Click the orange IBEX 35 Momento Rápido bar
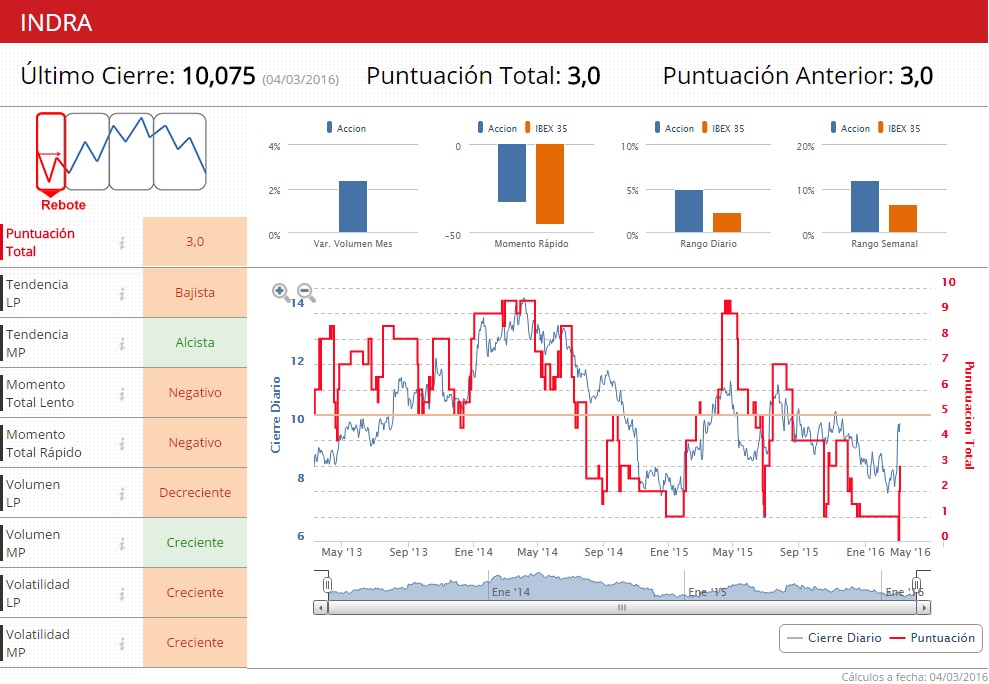The image size is (989, 684). tap(550, 184)
